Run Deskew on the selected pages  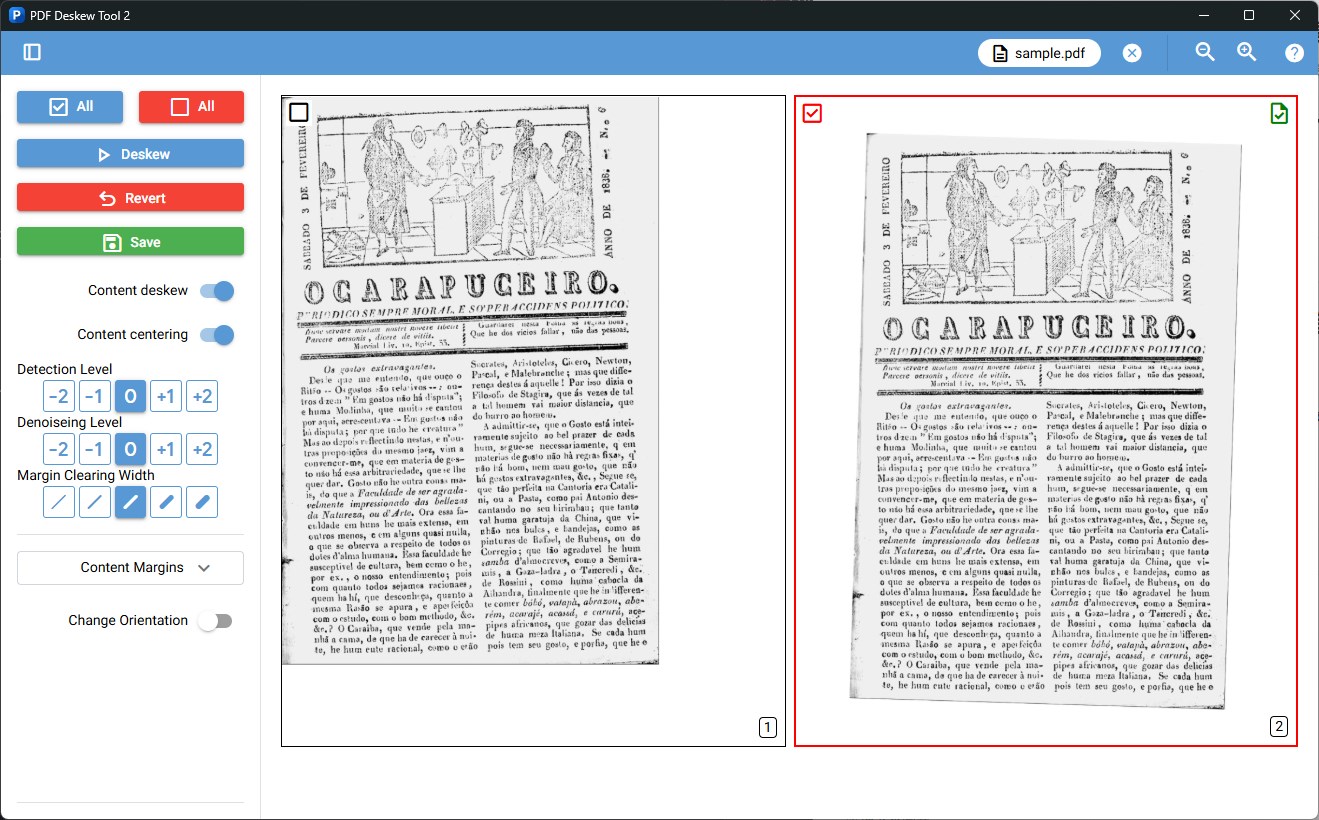(x=130, y=152)
